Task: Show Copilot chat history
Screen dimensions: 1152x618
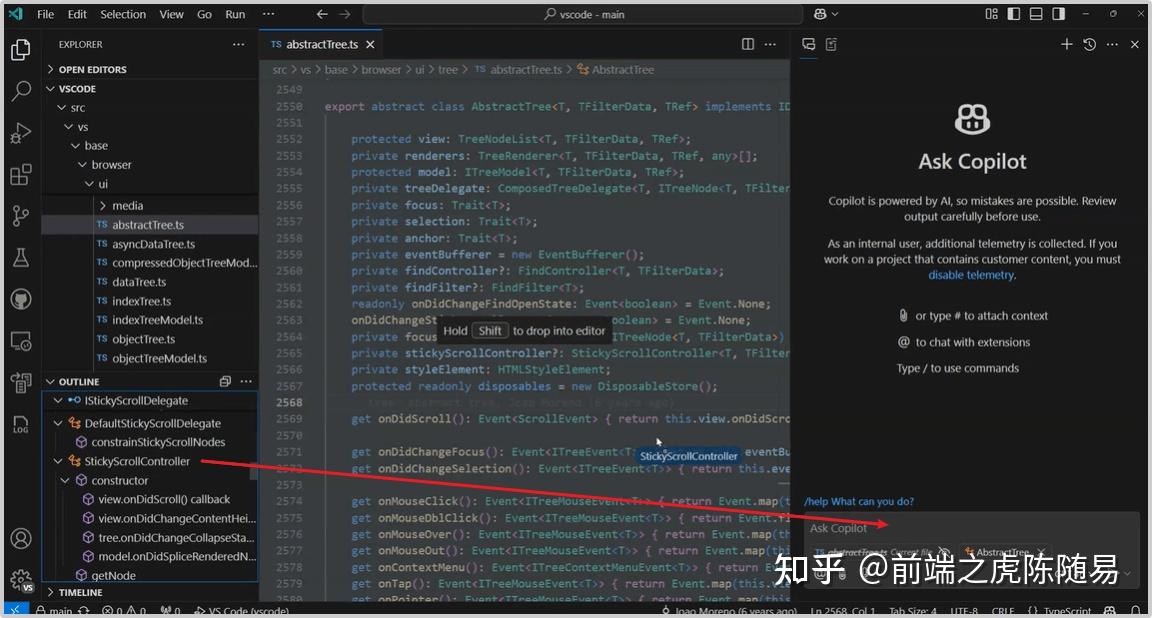Action: [1090, 44]
